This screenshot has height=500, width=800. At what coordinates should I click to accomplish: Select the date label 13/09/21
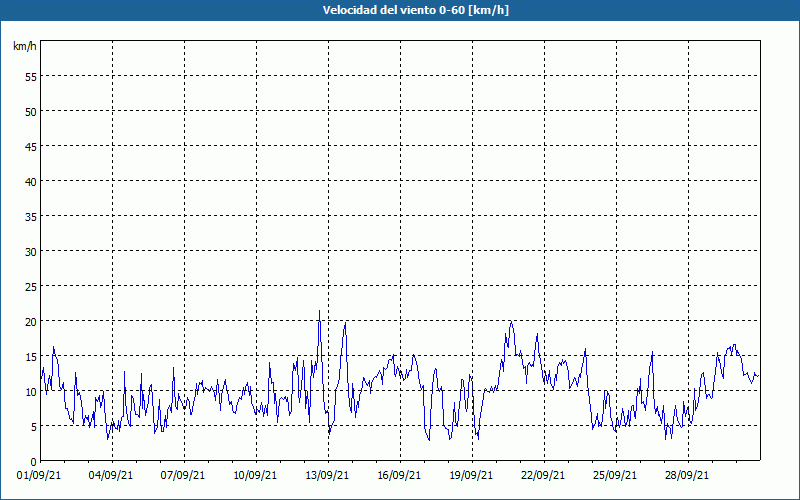(327, 476)
